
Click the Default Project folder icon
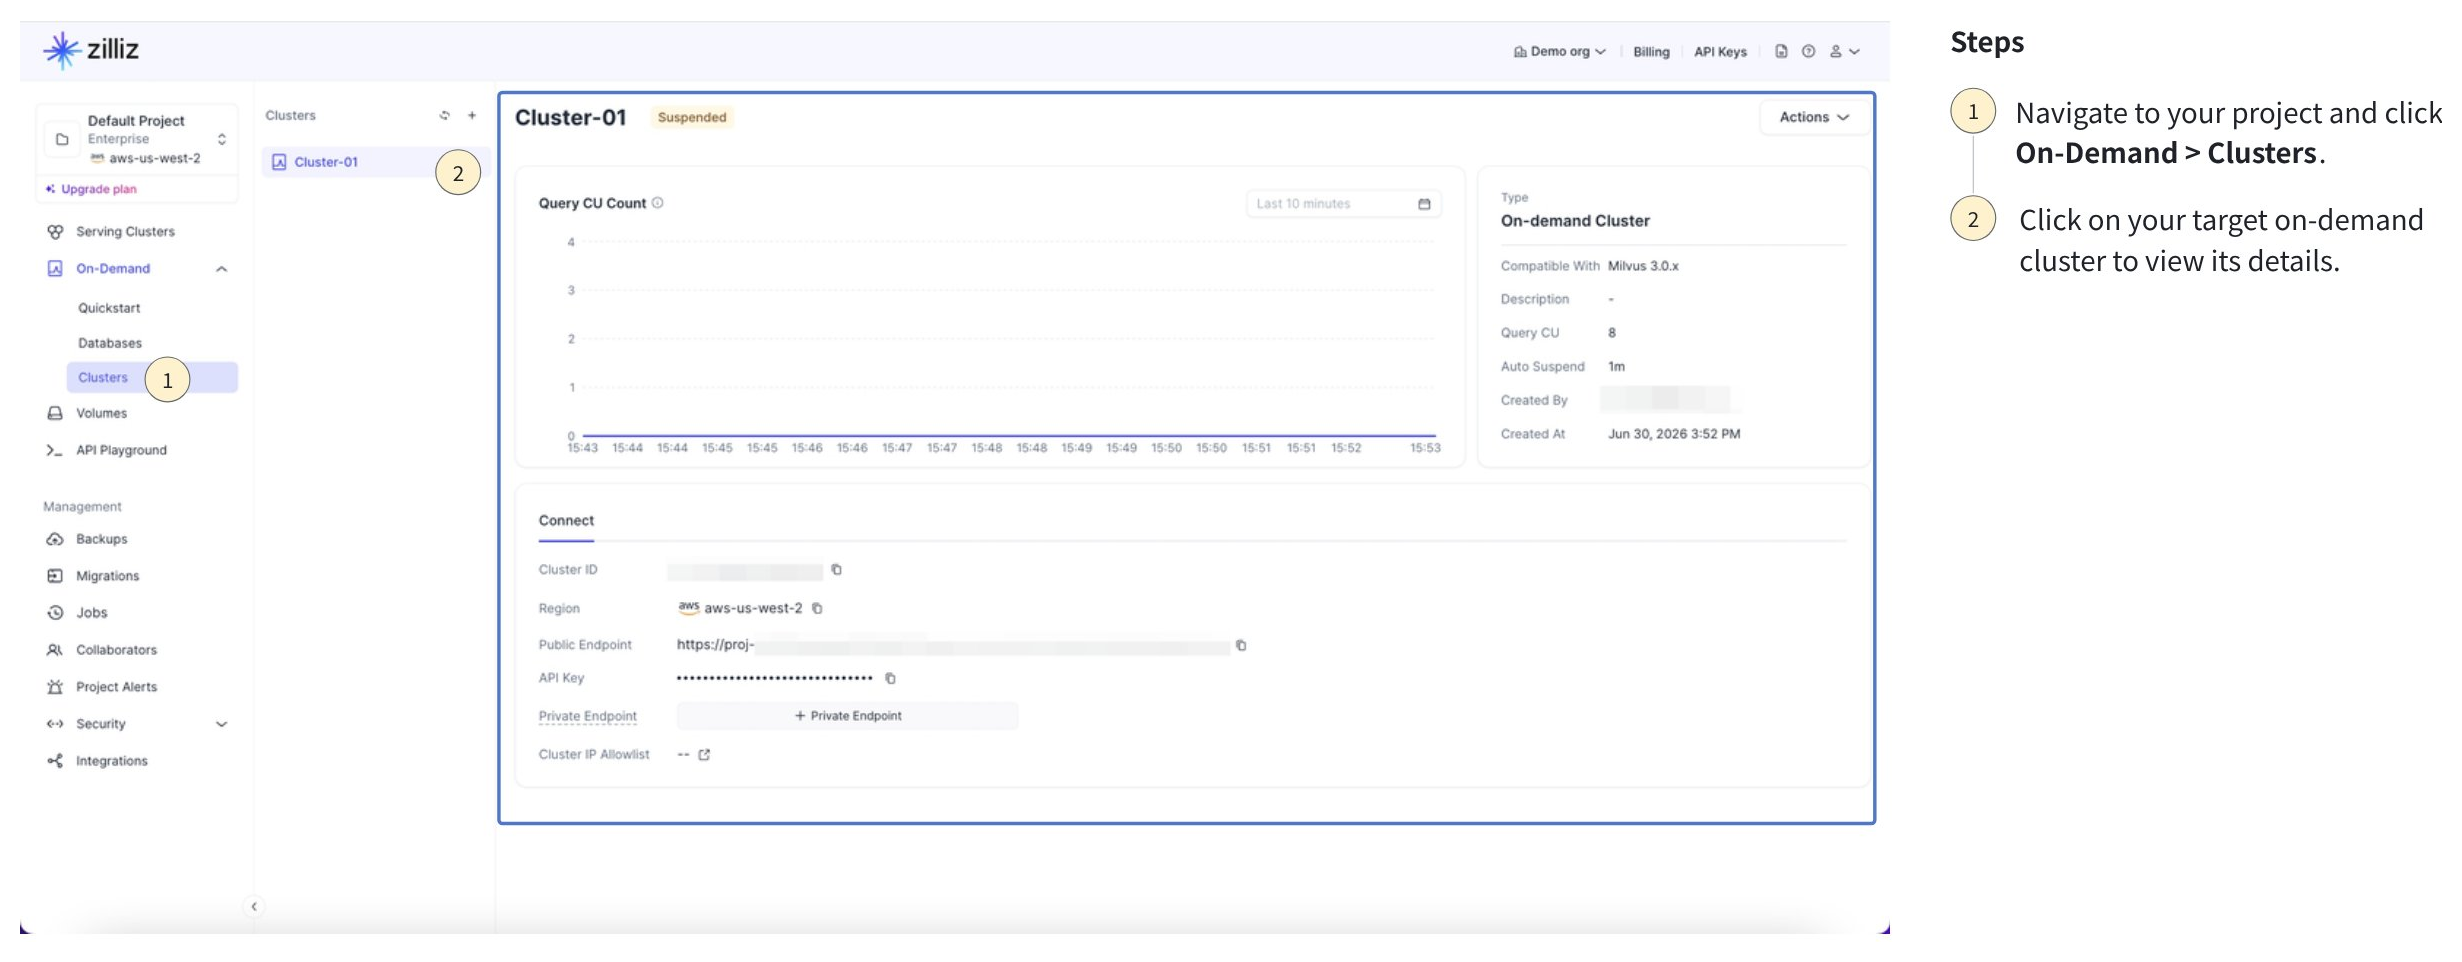62,139
